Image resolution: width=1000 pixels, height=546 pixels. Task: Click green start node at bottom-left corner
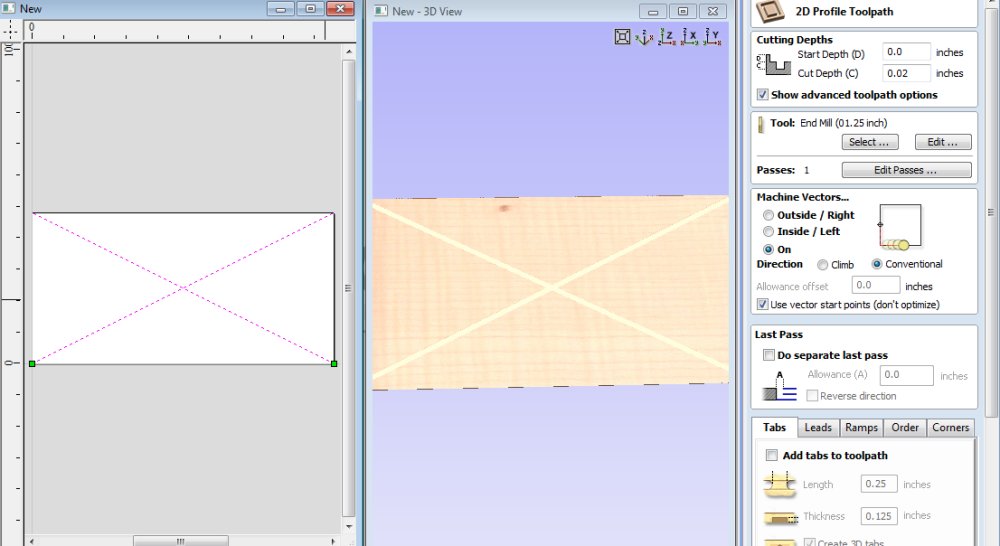[x=32, y=364]
